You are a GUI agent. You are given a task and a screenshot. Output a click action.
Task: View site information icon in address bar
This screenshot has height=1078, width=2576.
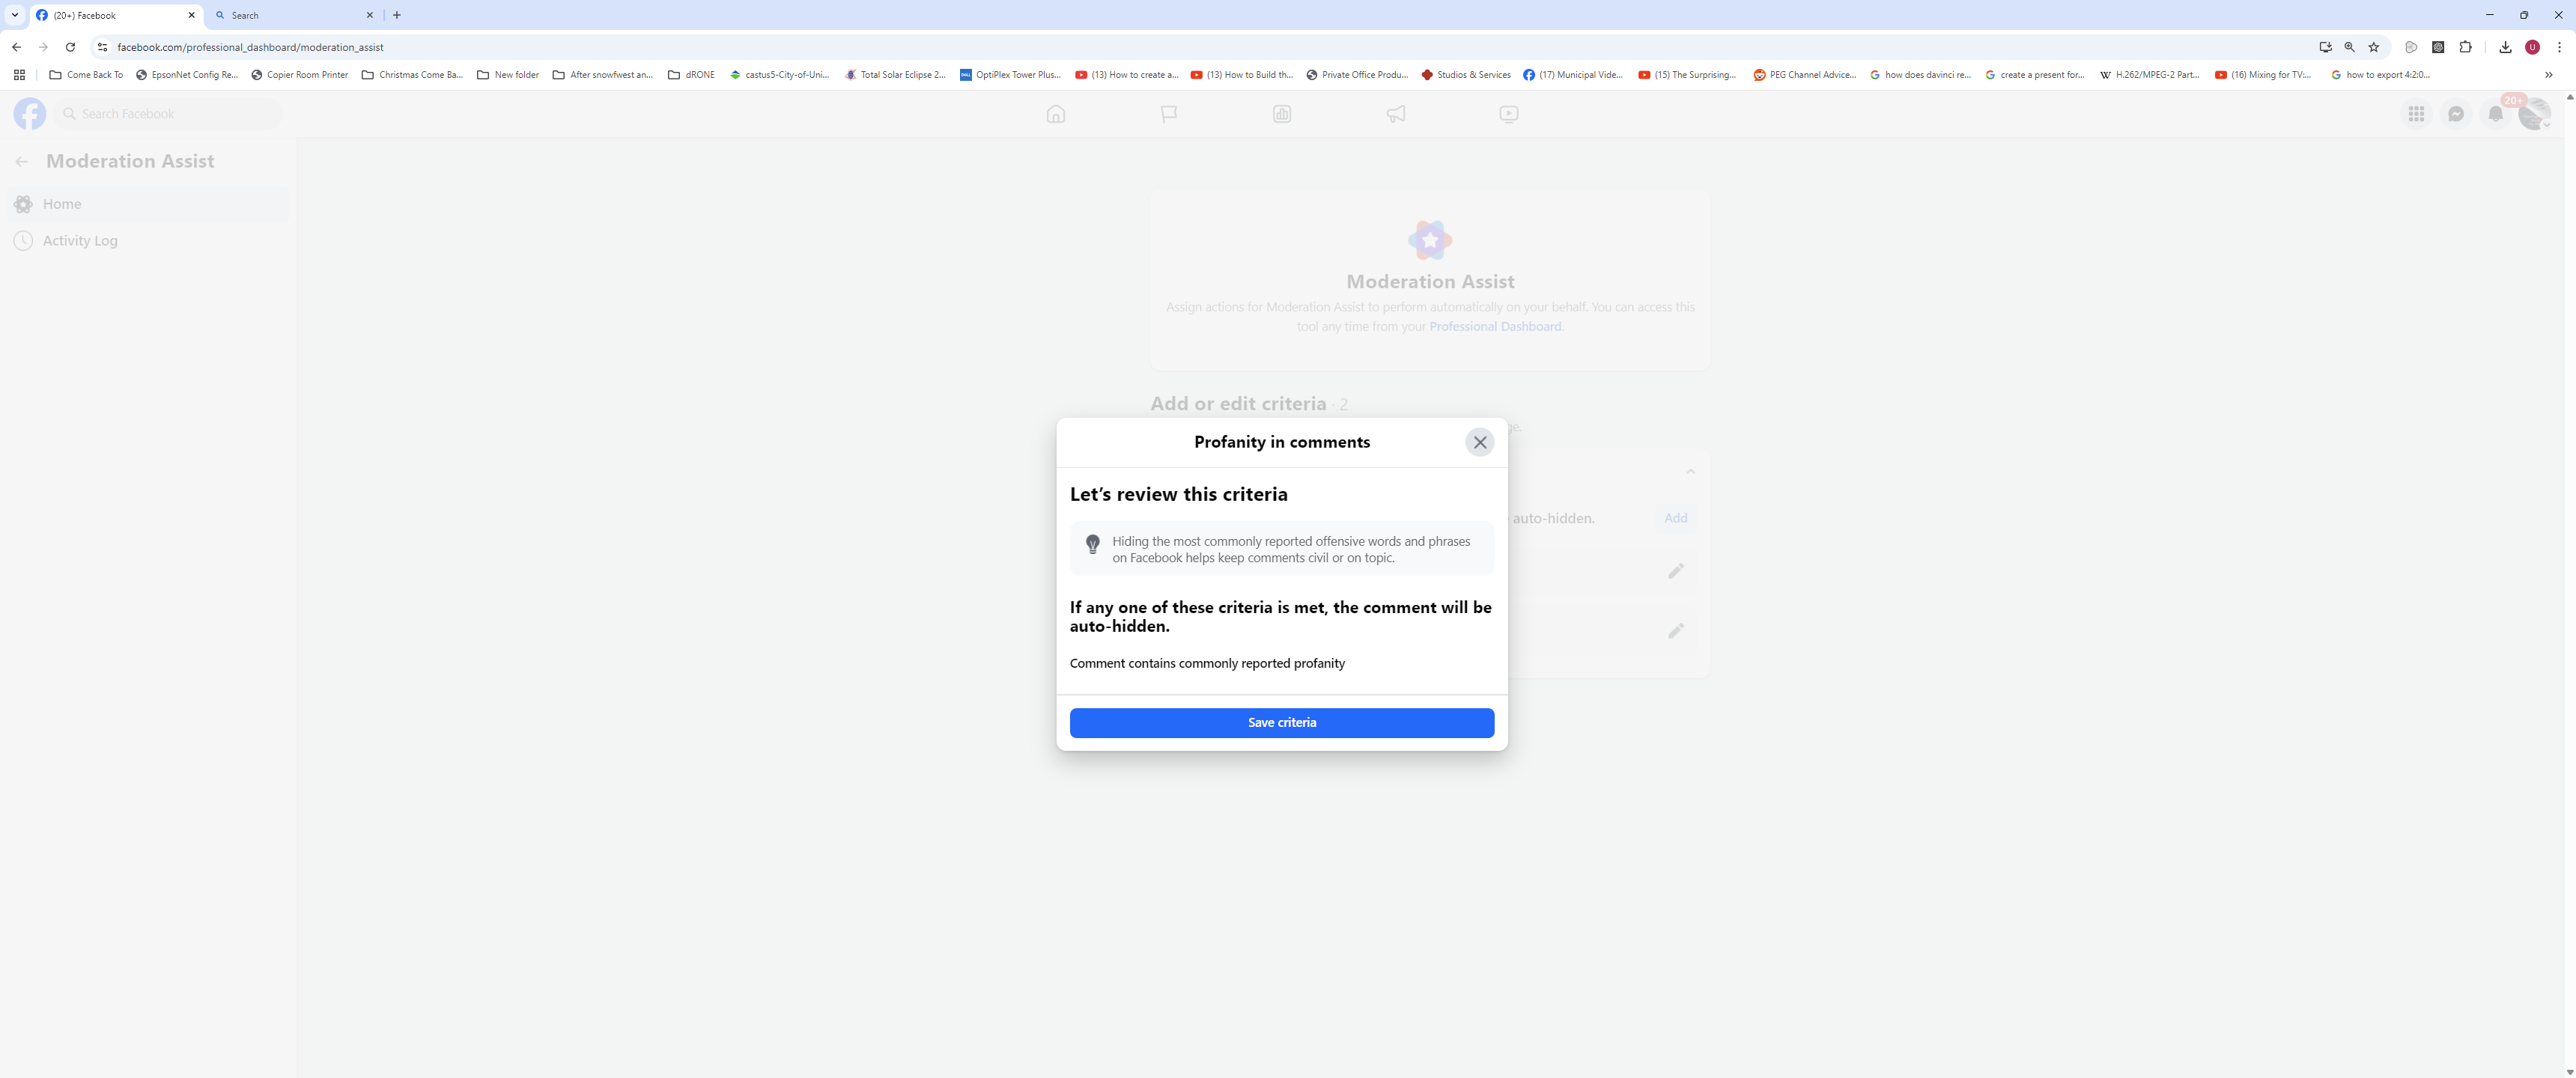(102, 47)
